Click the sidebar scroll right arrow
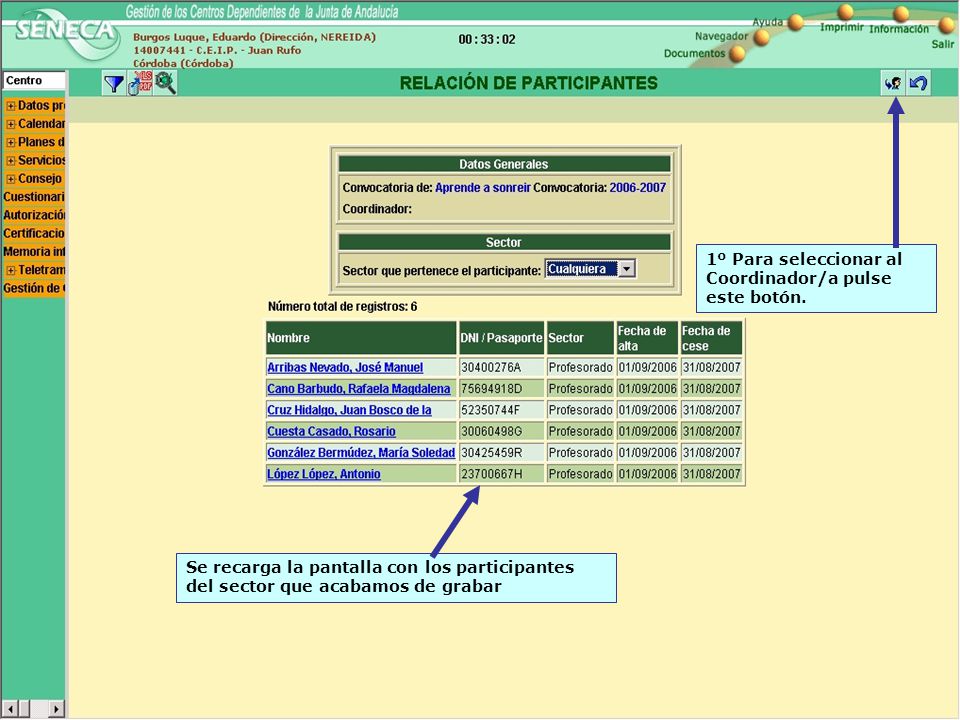 pyautogui.click(x=56, y=709)
